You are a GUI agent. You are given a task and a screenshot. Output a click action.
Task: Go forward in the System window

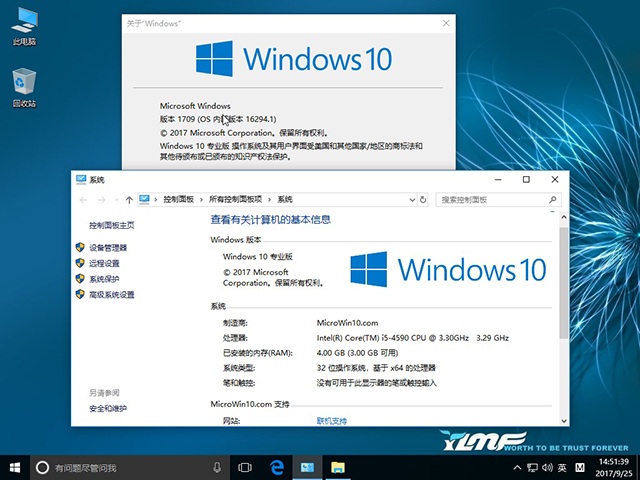[x=101, y=200]
